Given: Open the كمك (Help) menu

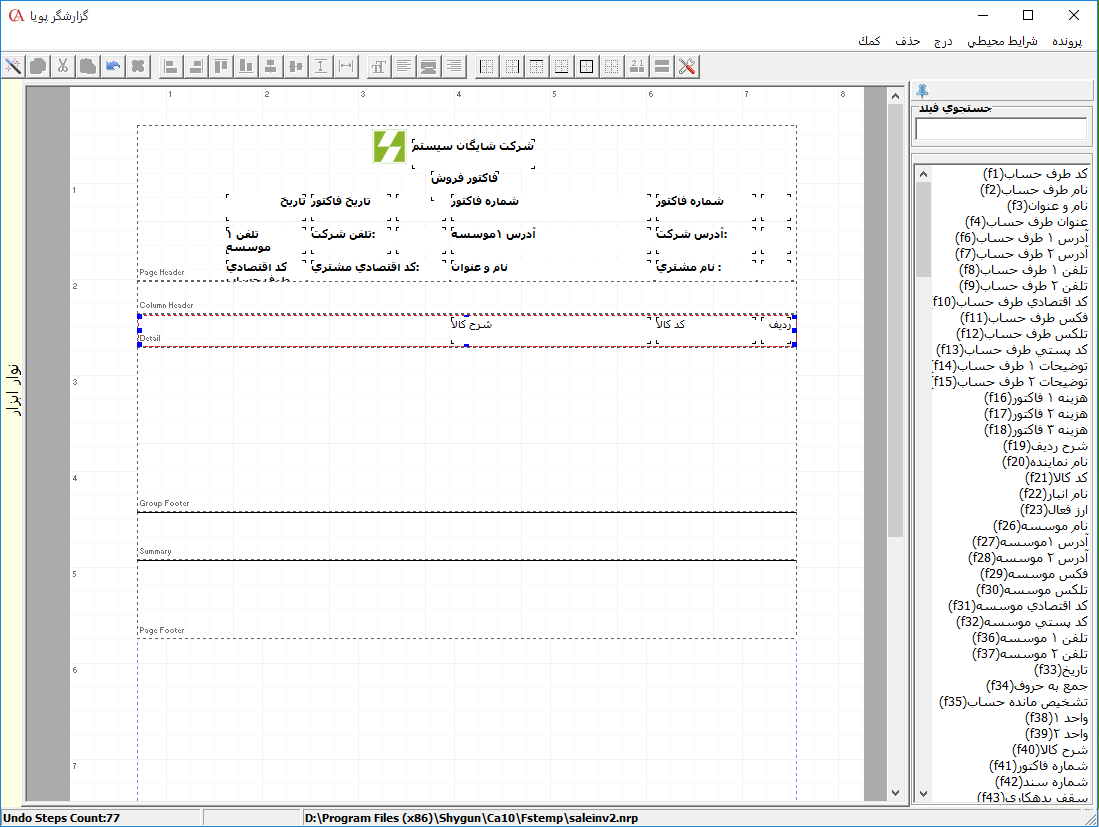Looking at the screenshot, I should pyautogui.click(x=869, y=41).
